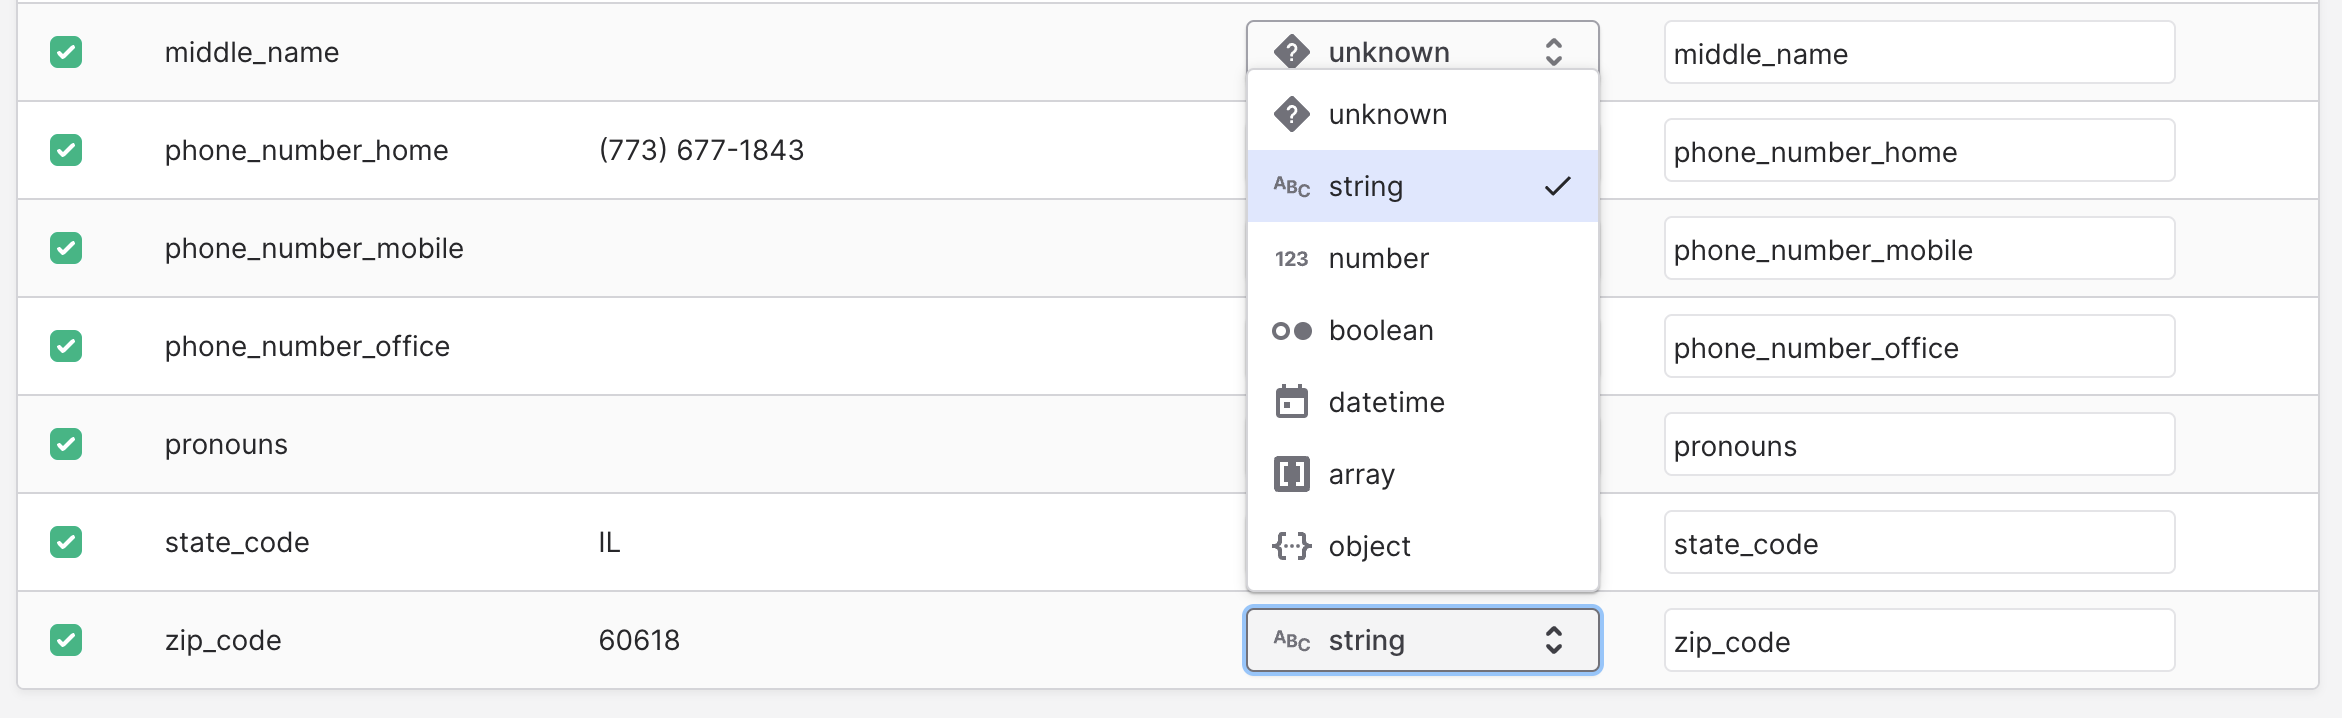Click the chevrons on the unknown type selector
Viewport: 2342px width, 718px height.
tap(1554, 51)
